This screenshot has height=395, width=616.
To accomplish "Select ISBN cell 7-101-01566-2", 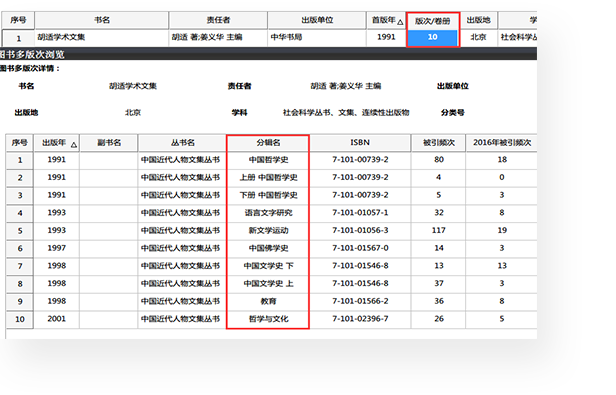I will [x=360, y=302].
